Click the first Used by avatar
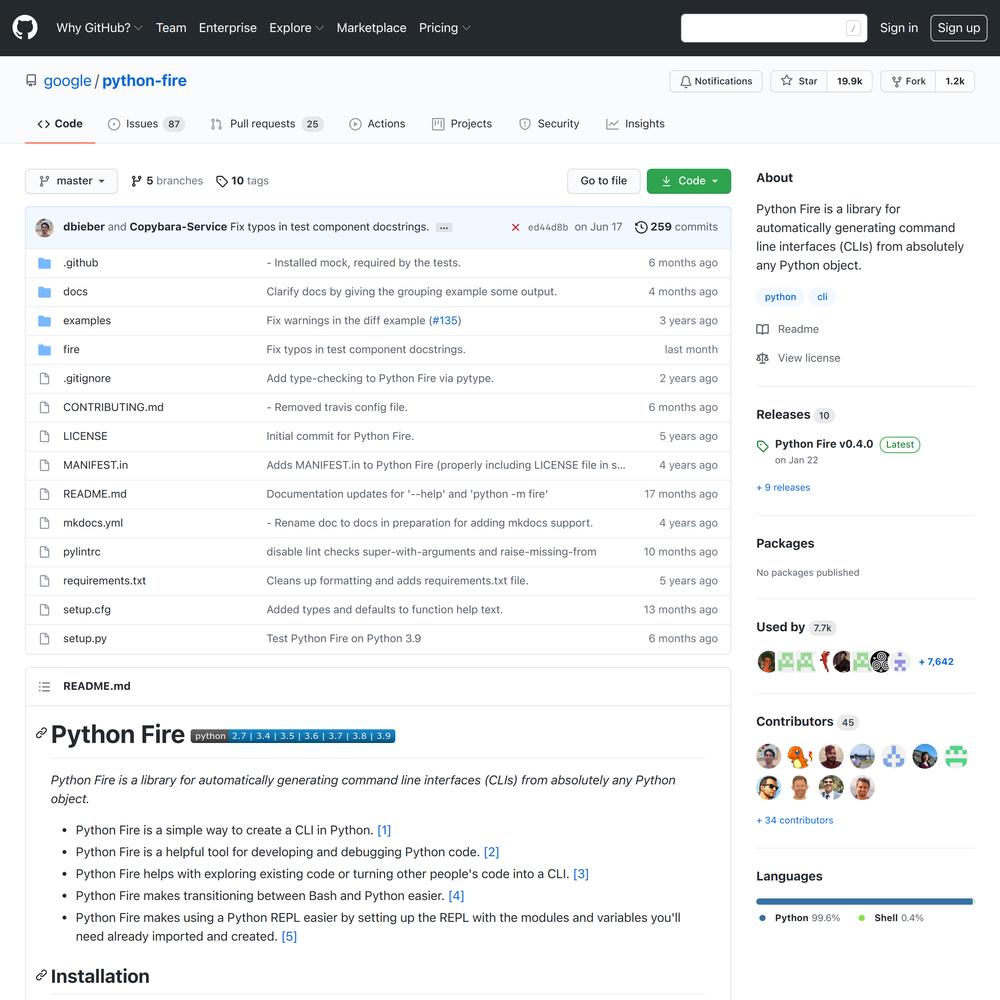Image resolution: width=1000 pixels, height=1000 pixels. click(767, 662)
